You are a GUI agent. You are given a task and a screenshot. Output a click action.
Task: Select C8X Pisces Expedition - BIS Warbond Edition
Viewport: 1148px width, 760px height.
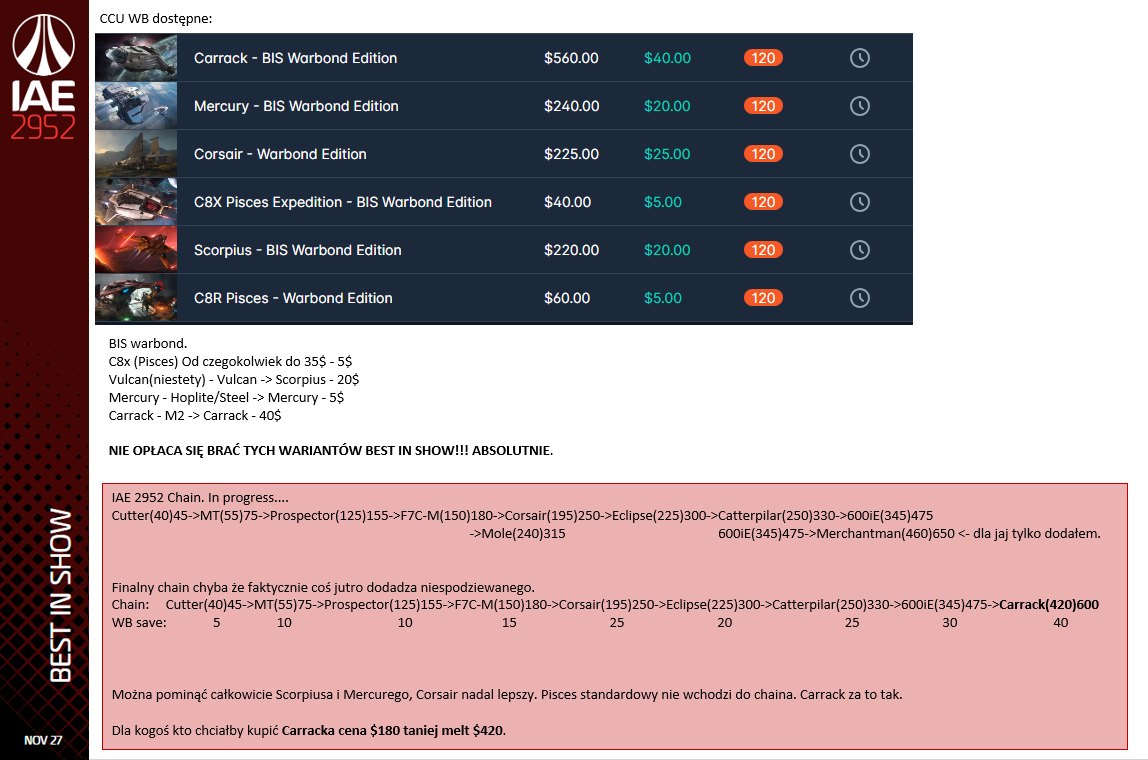(343, 202)
